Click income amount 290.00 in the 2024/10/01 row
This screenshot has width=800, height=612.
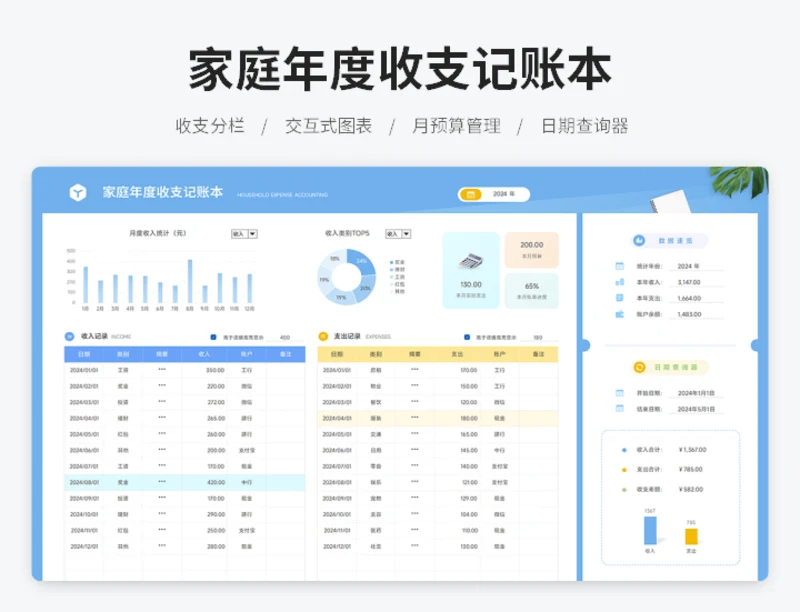tap(216, 514)
